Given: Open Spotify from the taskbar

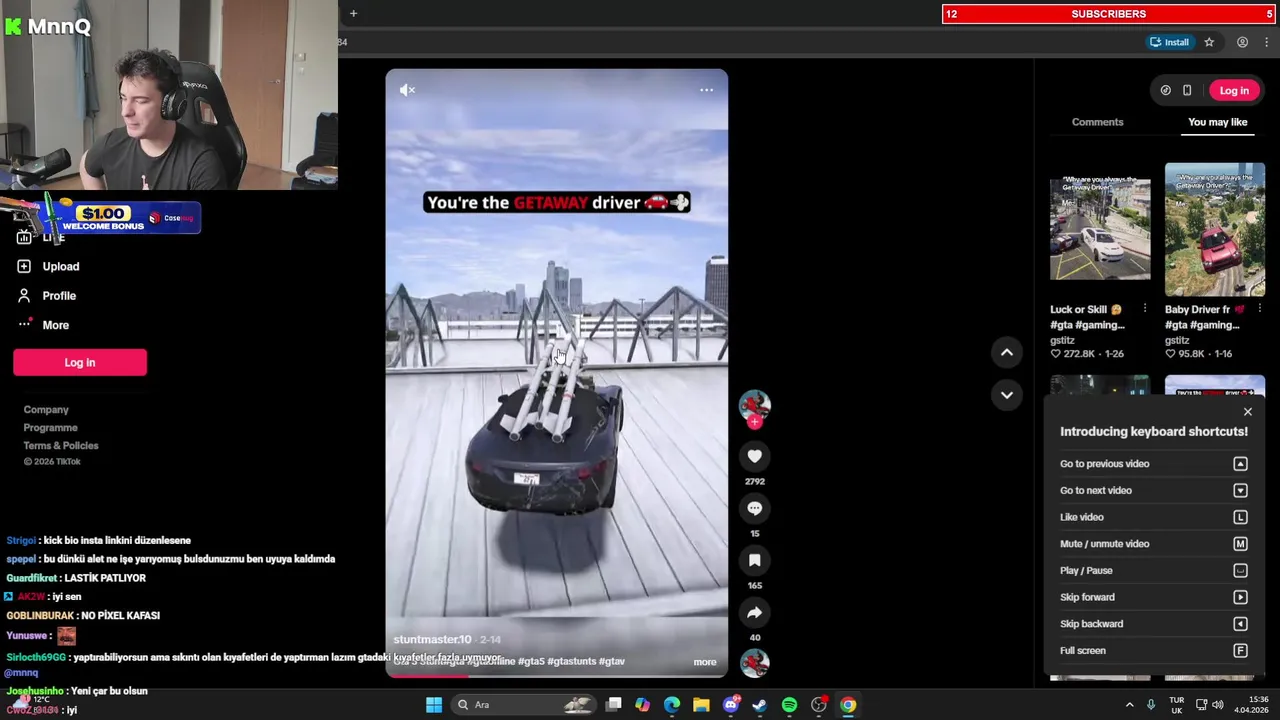Looking at the screenshot, I should 789,705.
